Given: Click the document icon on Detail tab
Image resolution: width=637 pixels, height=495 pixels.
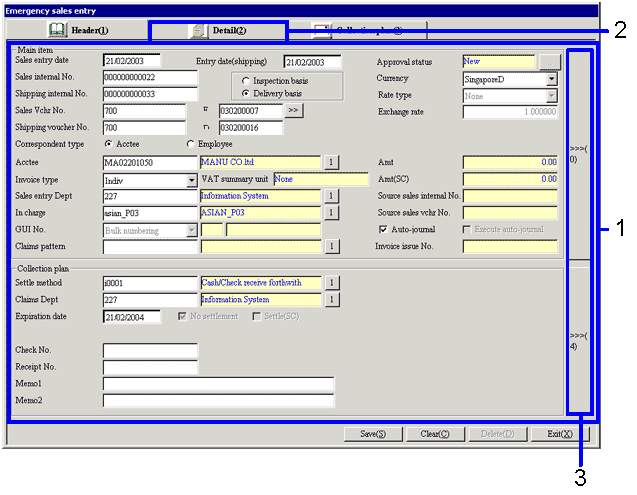Looking at the screenshot, I should coord(199,30).
